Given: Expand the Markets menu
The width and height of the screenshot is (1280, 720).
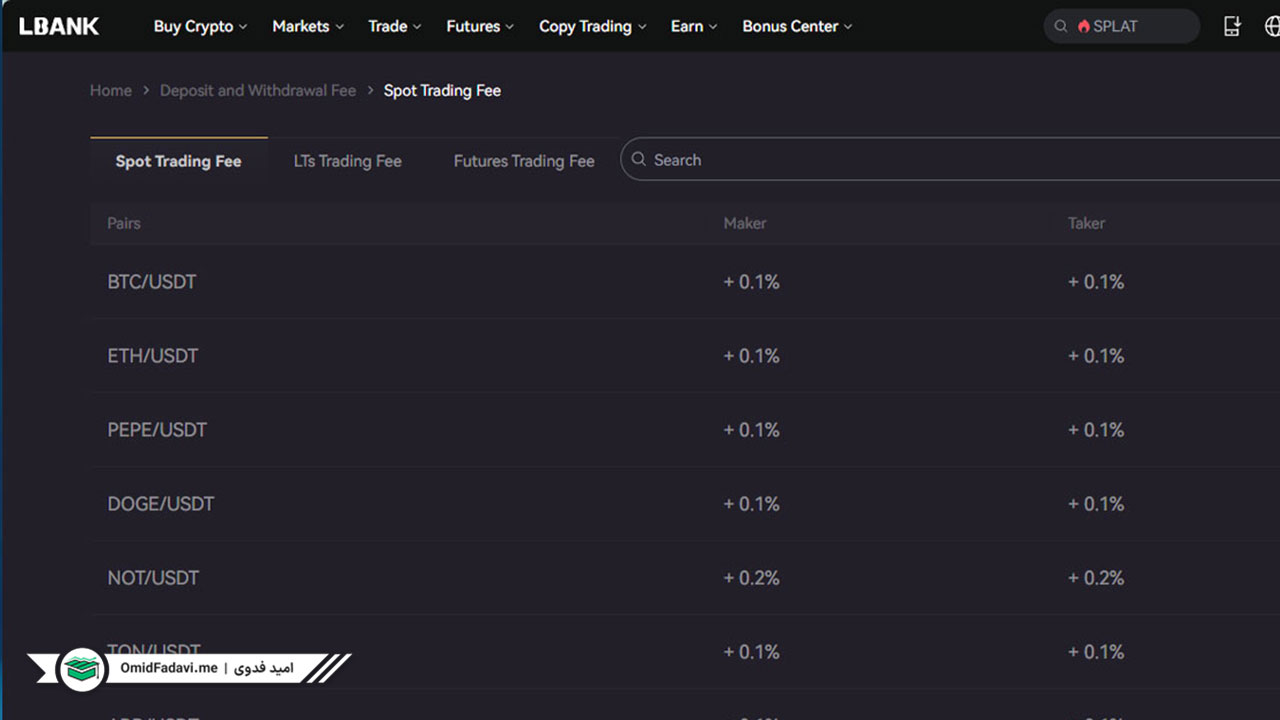Looking at the screenshot, I should point(308,27).
